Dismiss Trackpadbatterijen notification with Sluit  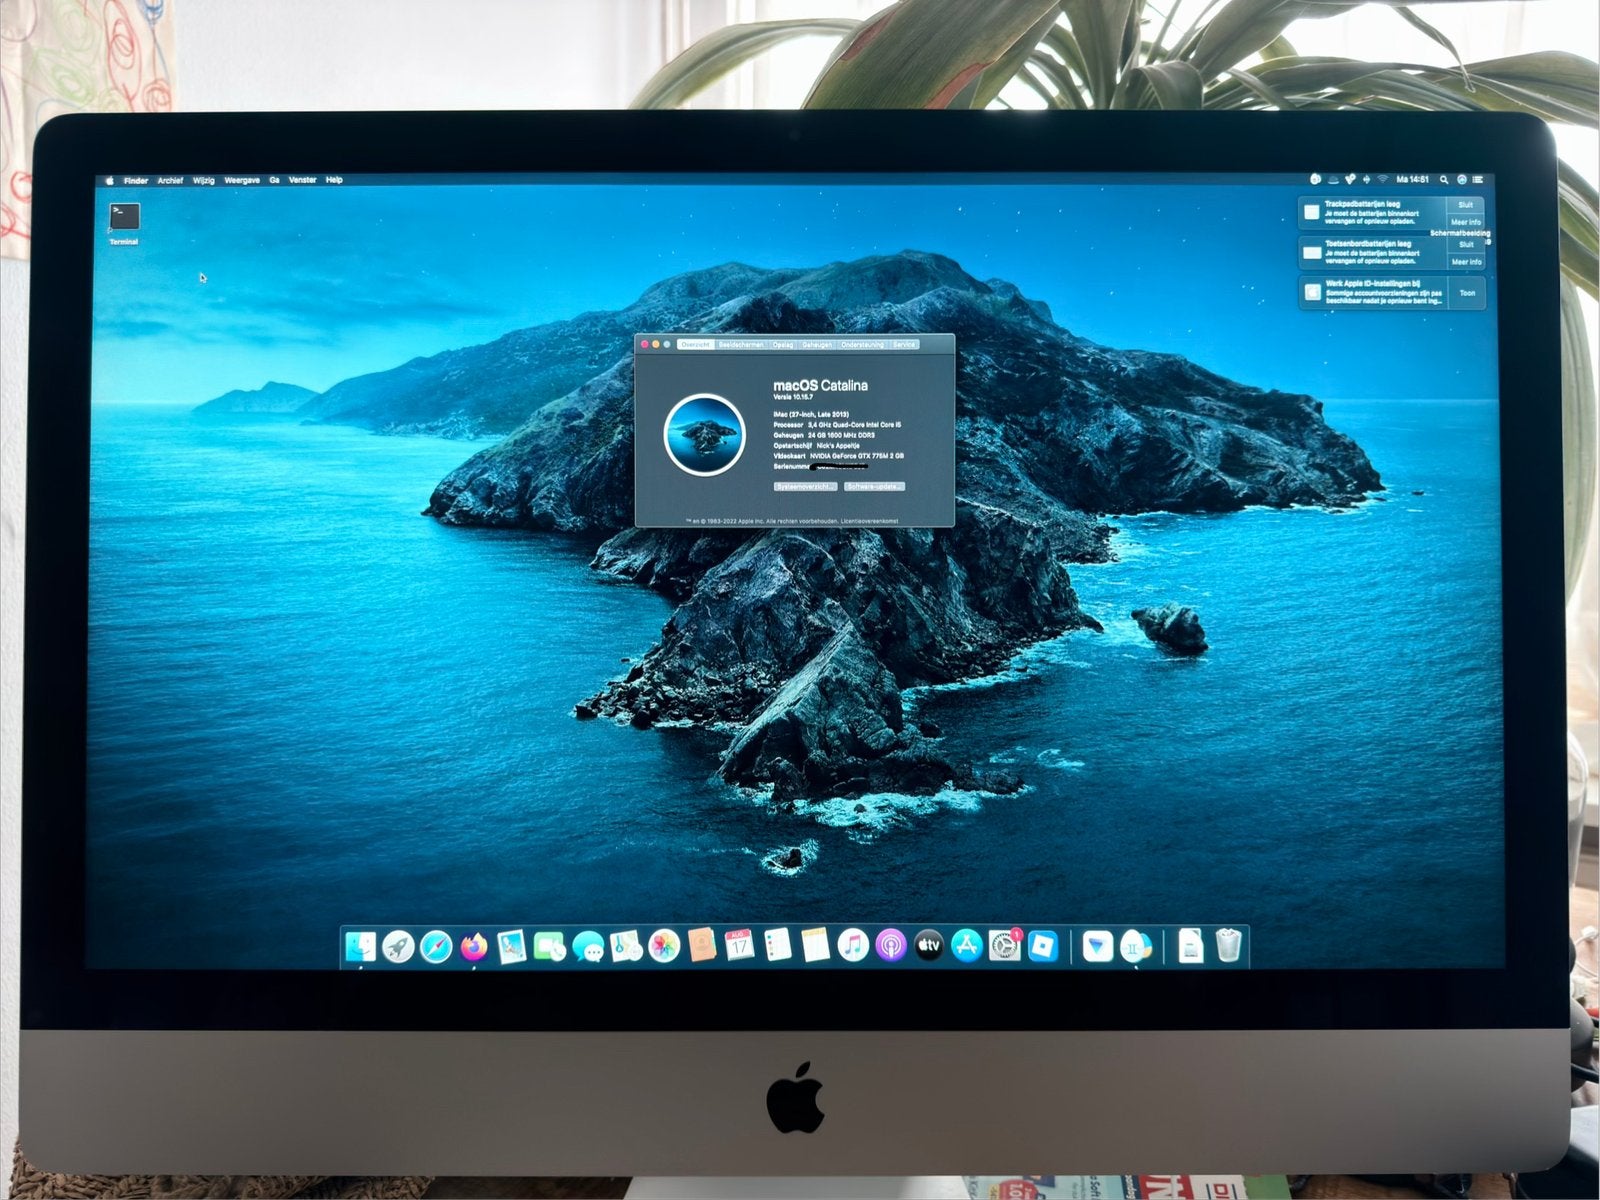point(1466,205)
